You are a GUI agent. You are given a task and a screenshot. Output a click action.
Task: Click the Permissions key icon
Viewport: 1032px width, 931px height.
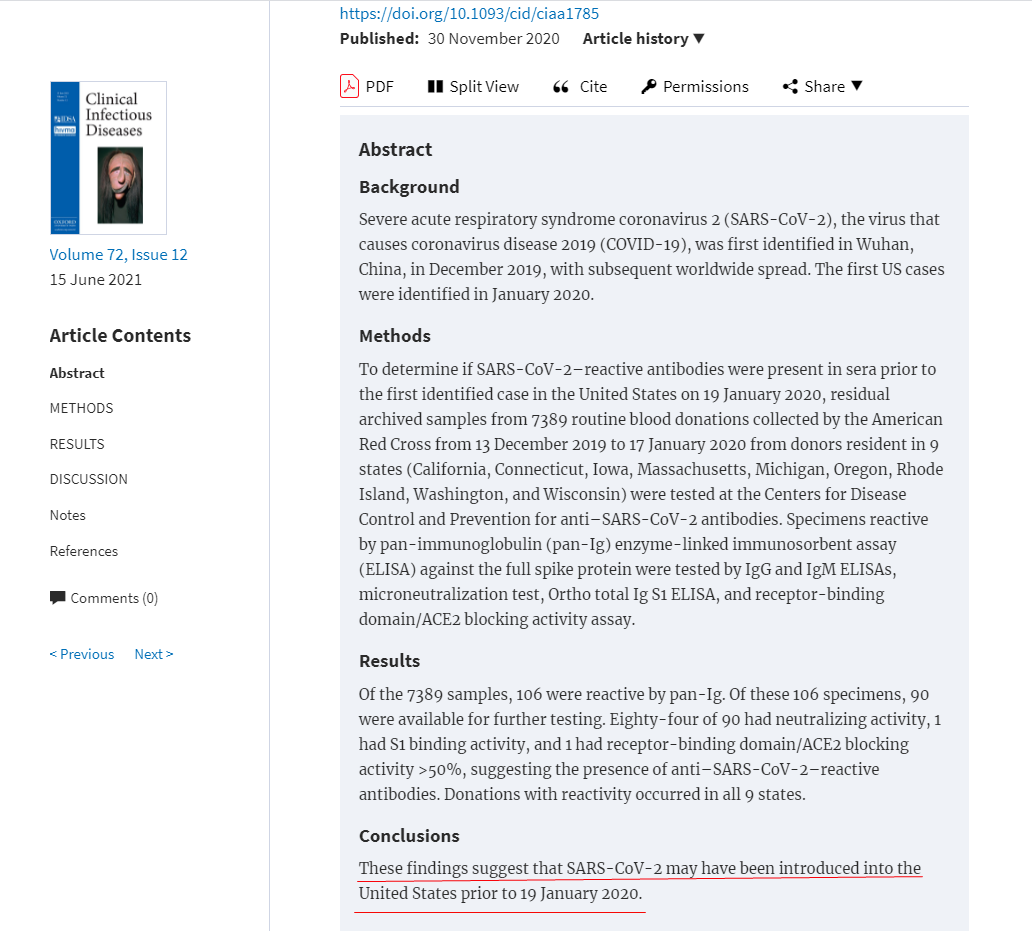[648, 87]
